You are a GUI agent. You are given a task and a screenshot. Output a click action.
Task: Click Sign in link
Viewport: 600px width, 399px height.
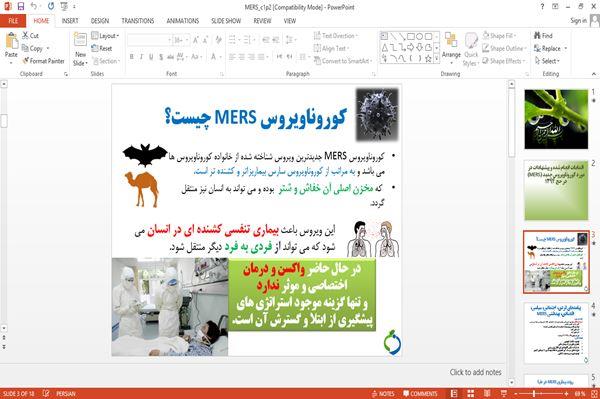coord(578,20)
